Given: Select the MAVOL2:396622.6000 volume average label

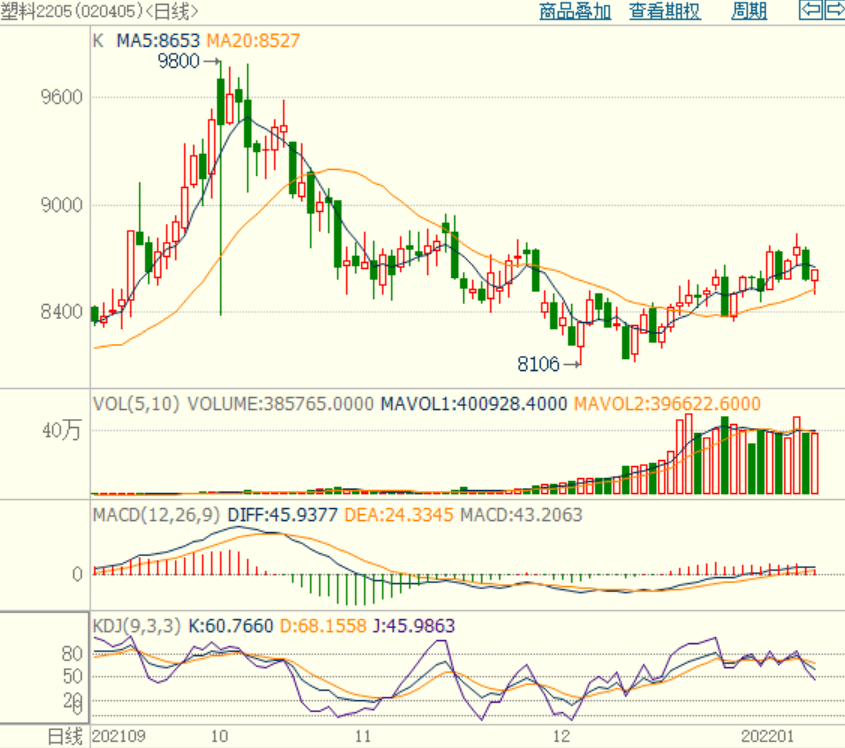Looking at the screenshot, I should 665,404.
